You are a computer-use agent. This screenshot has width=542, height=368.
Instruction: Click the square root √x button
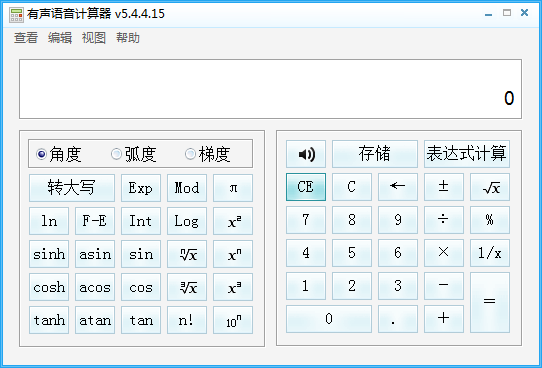[489, 187]
